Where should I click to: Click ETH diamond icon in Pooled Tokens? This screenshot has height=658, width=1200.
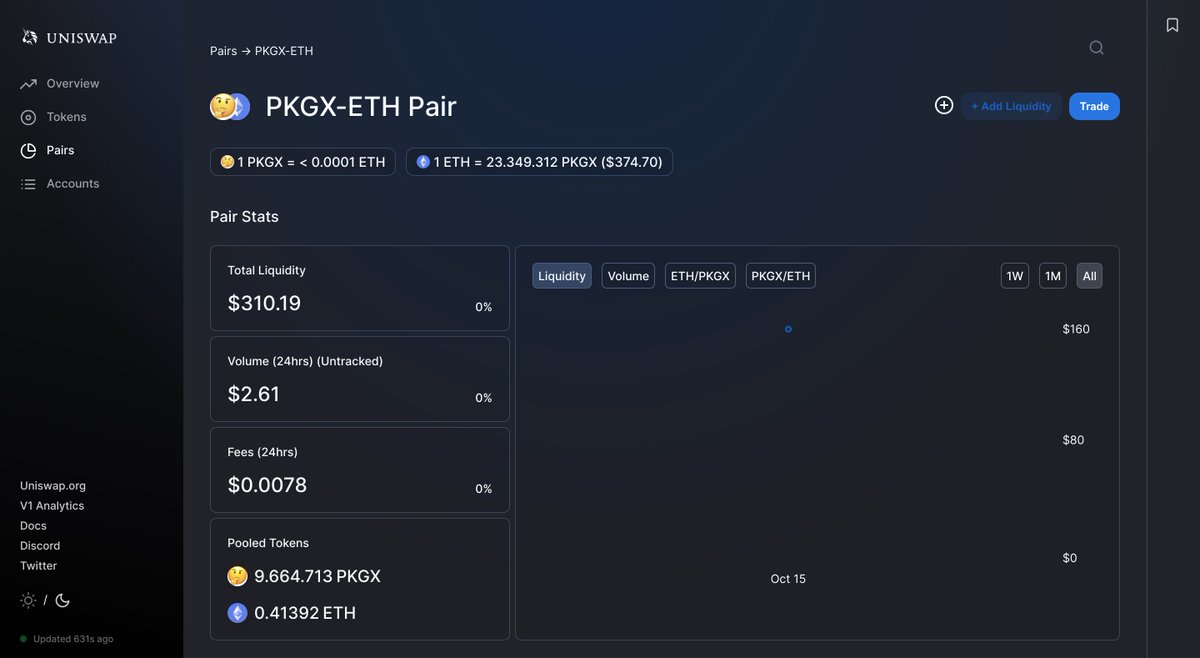(237, 613)
